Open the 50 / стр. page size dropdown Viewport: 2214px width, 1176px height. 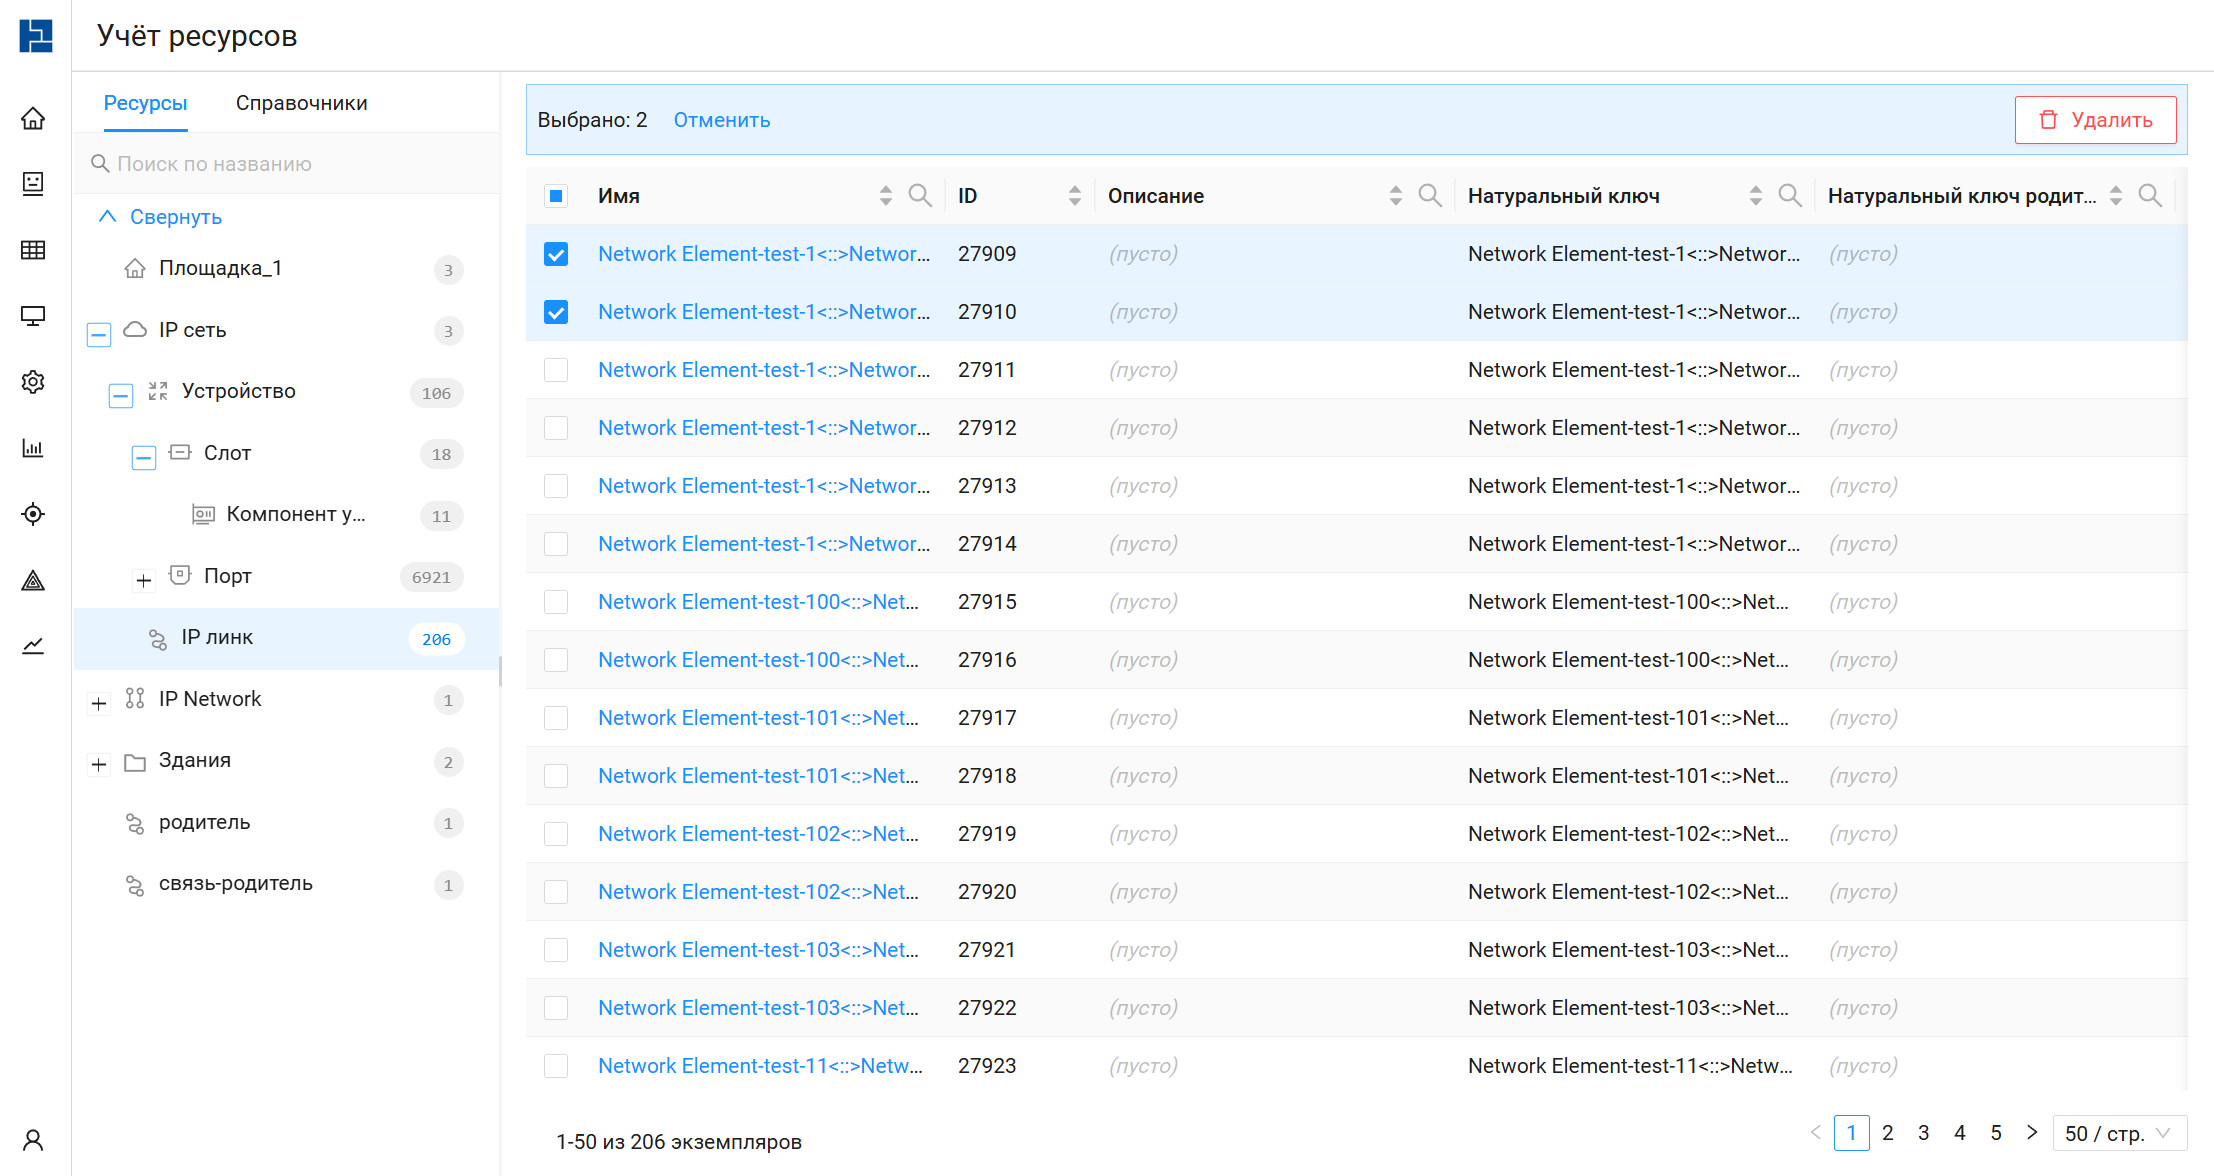[2119, 1134]
